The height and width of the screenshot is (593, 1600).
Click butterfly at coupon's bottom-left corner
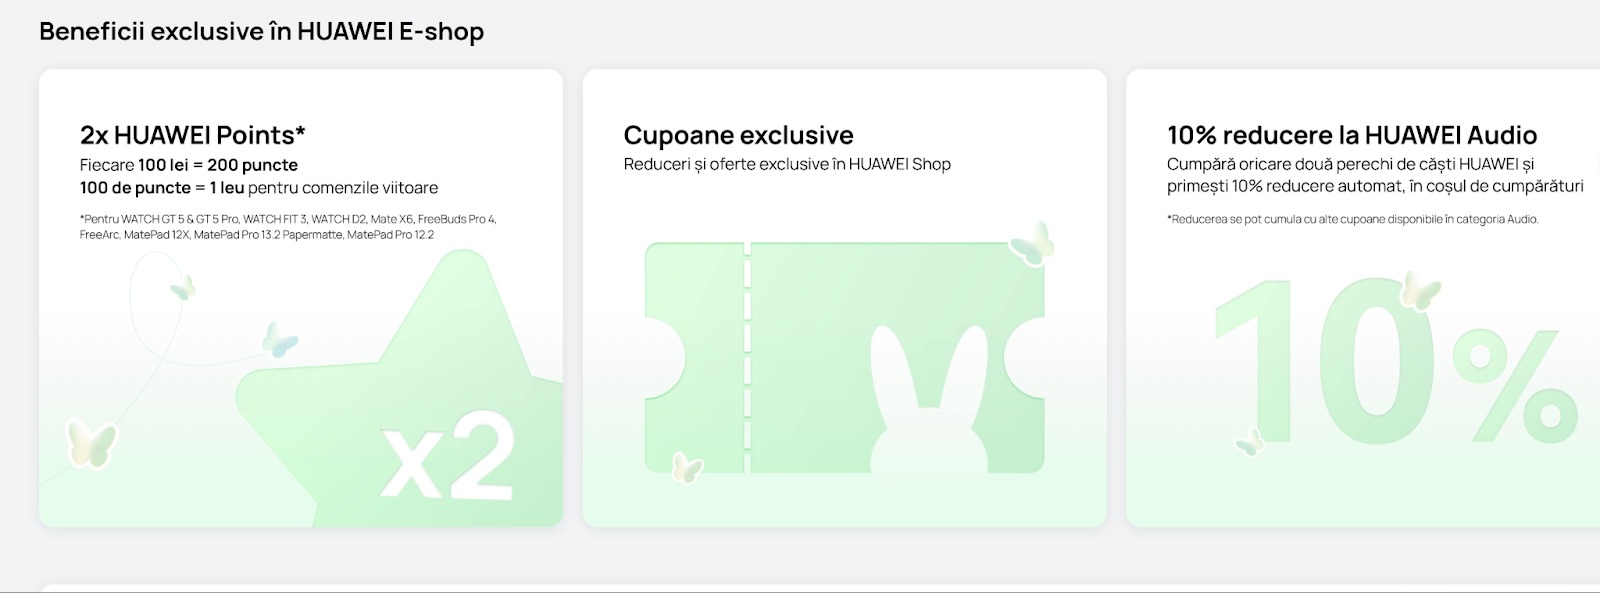[x=687, y=467]
